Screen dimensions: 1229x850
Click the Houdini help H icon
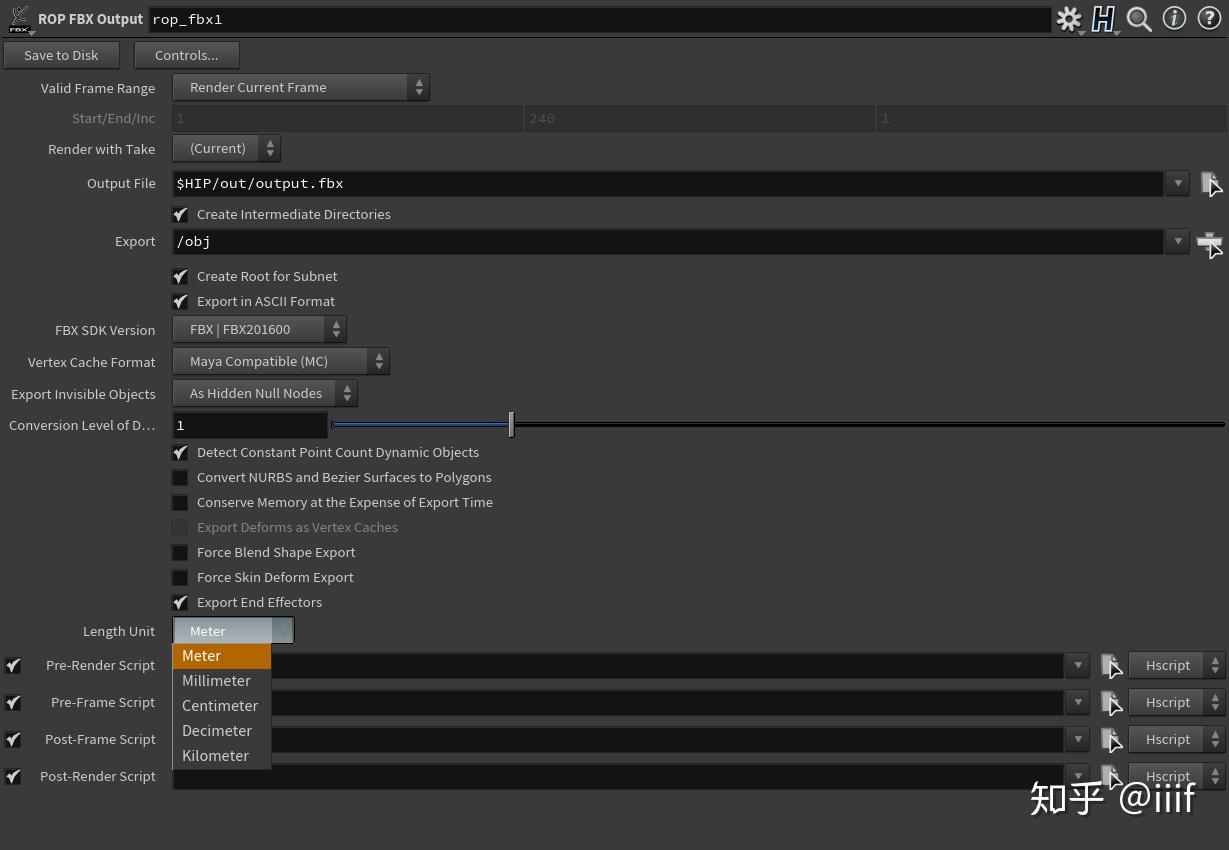[1104, 19]
